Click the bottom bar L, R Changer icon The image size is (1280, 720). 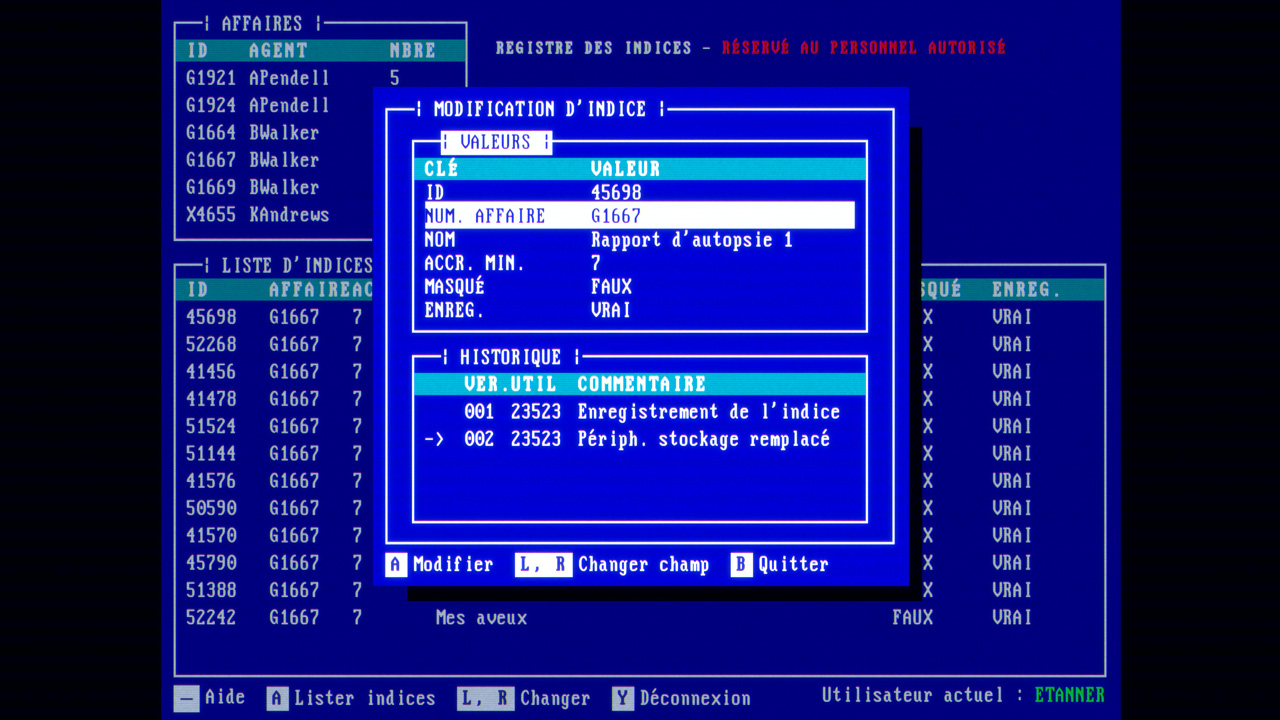(484, 699)
